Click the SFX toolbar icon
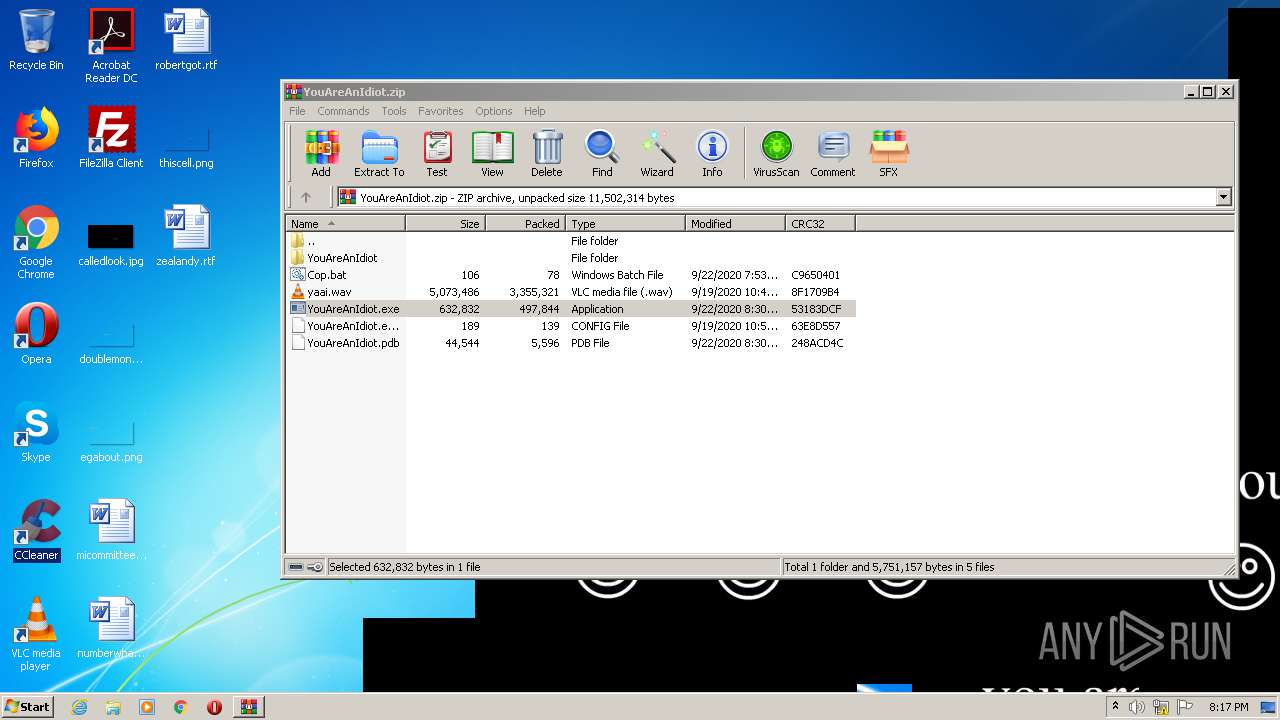1280x720 pixels. pyautogui.click(x=888, y=154)
